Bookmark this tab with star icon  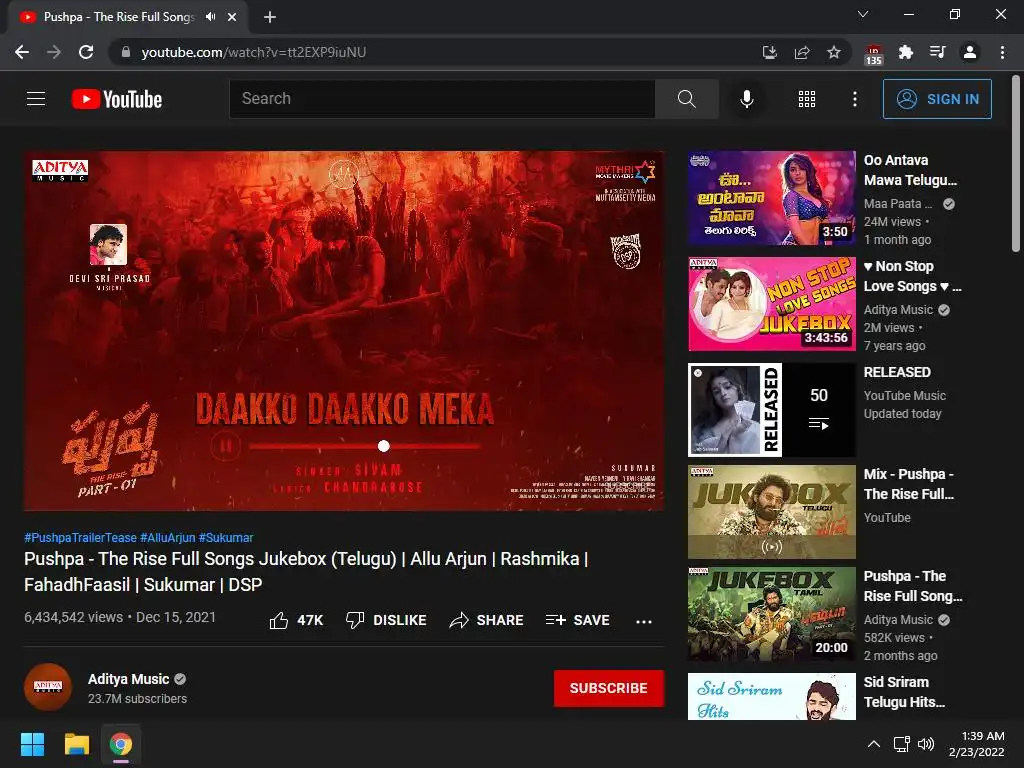click(834, 52)
